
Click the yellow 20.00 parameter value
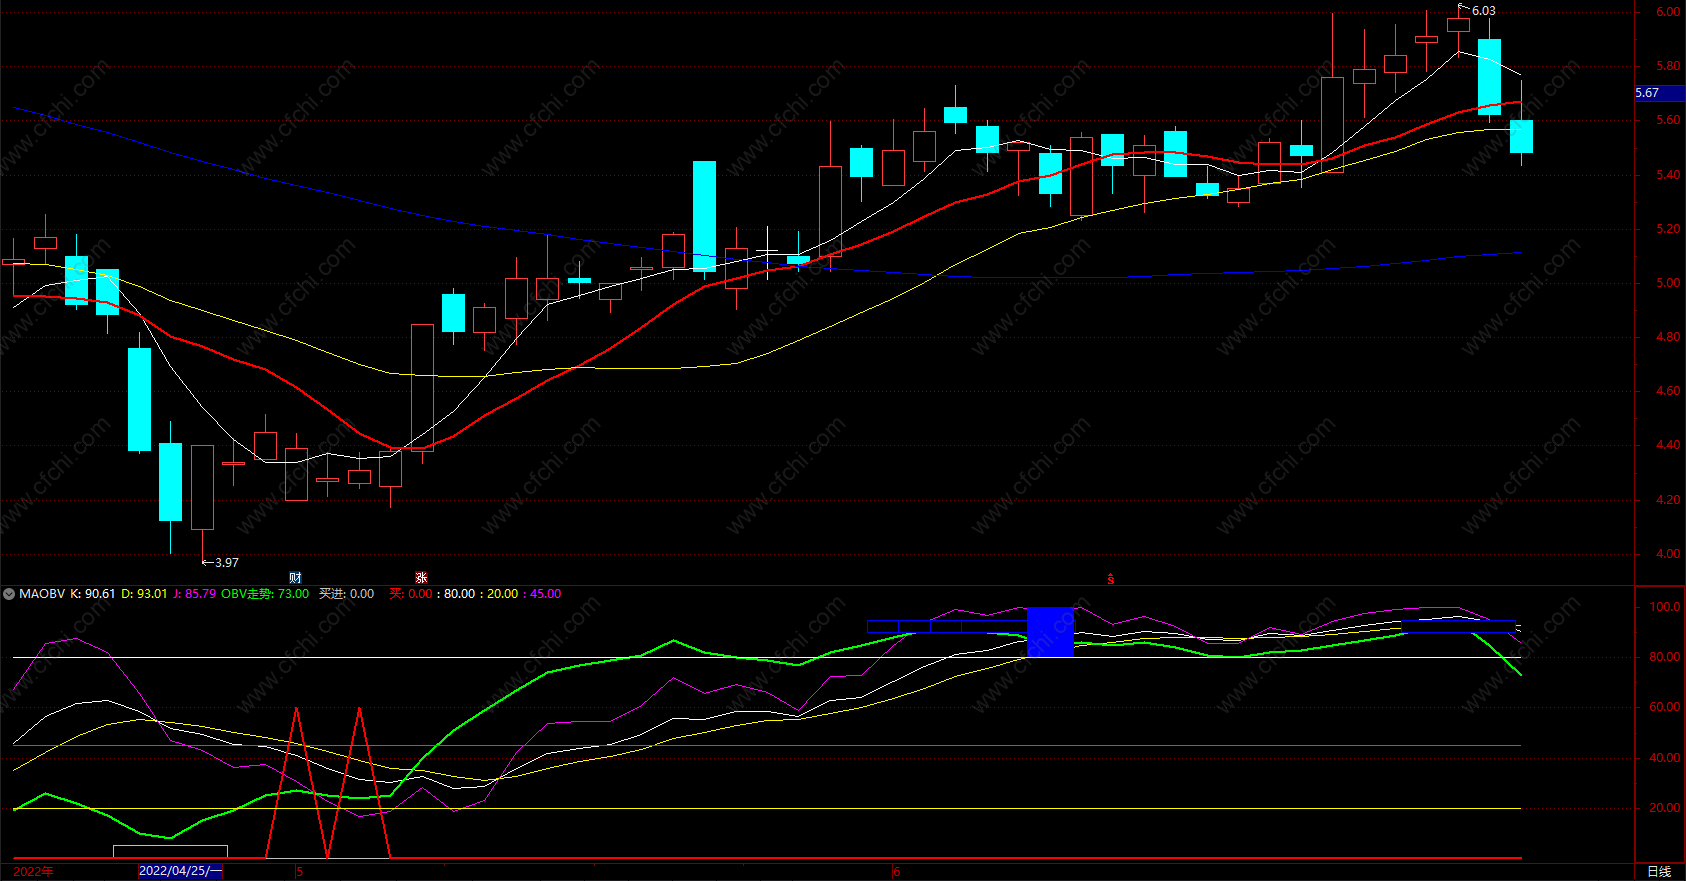pos(502,594)
